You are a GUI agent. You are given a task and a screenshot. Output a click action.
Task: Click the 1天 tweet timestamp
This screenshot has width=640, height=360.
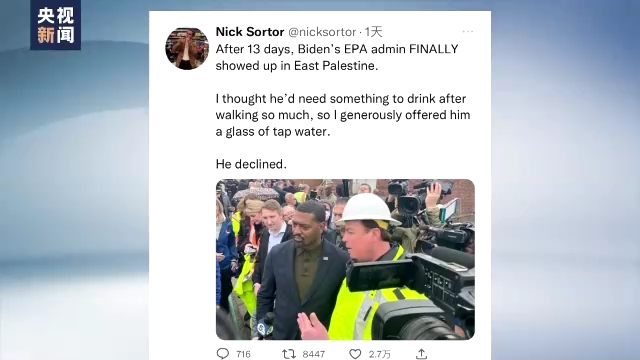click(x=373, y=32)
